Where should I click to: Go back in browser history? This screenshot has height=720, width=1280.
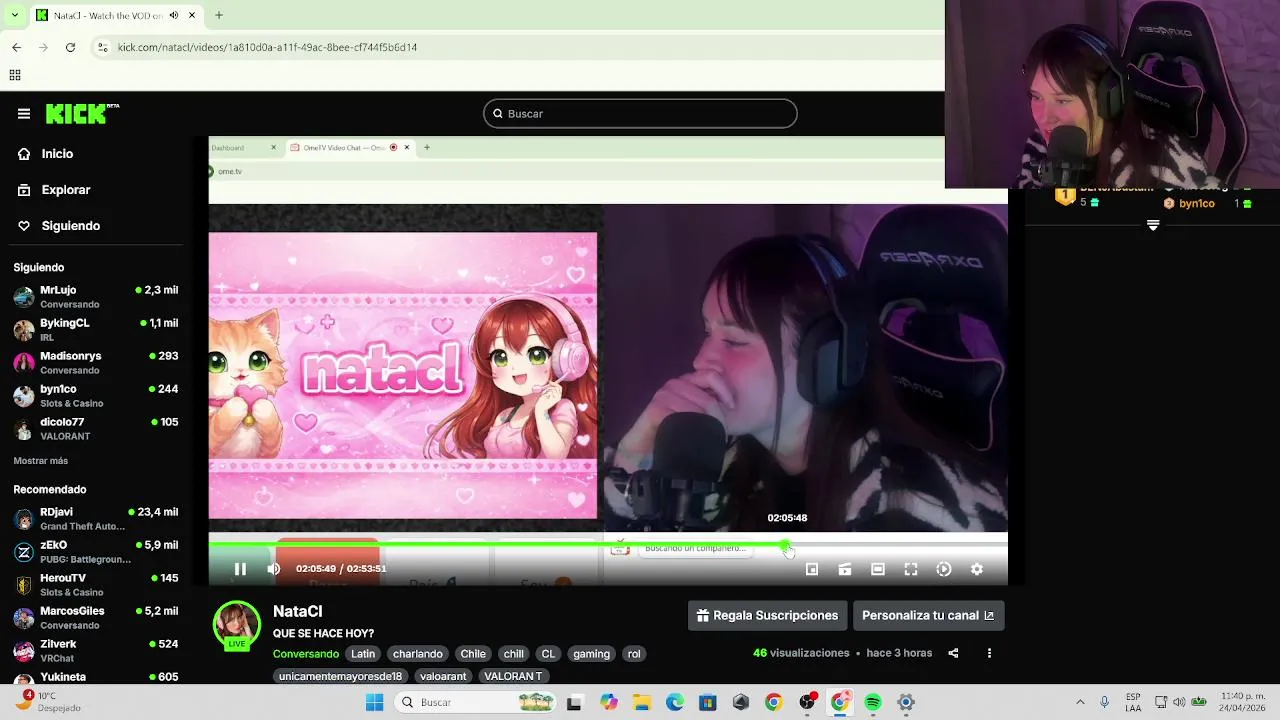coord(16,47)
